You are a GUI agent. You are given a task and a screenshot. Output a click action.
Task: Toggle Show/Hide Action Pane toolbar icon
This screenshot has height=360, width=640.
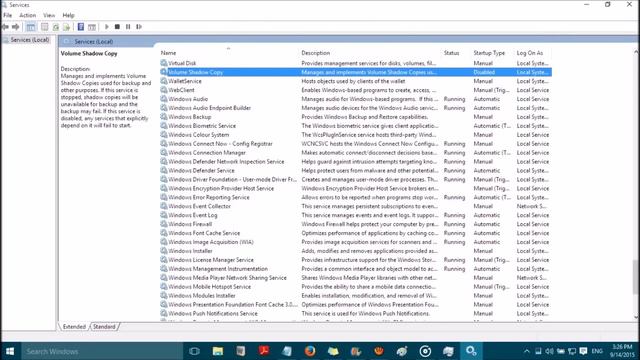pyautogui.click(x=92, y=27)
